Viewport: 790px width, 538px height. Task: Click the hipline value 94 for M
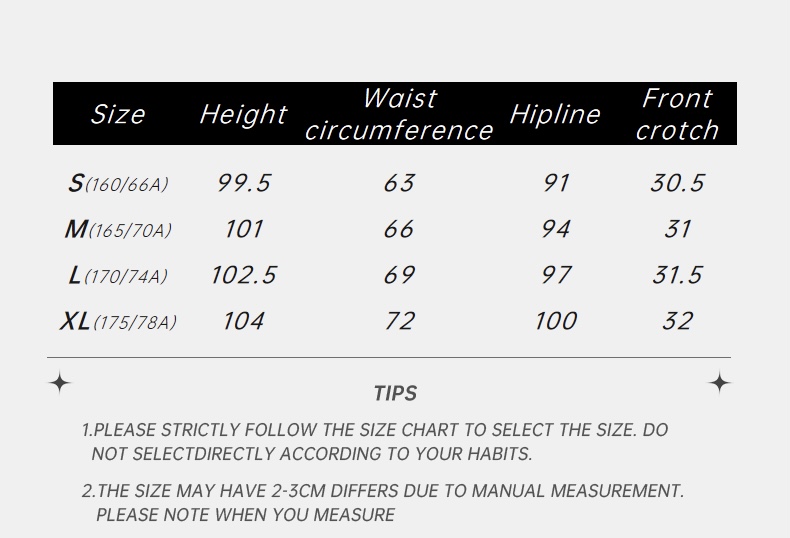(x=556, y=229)
